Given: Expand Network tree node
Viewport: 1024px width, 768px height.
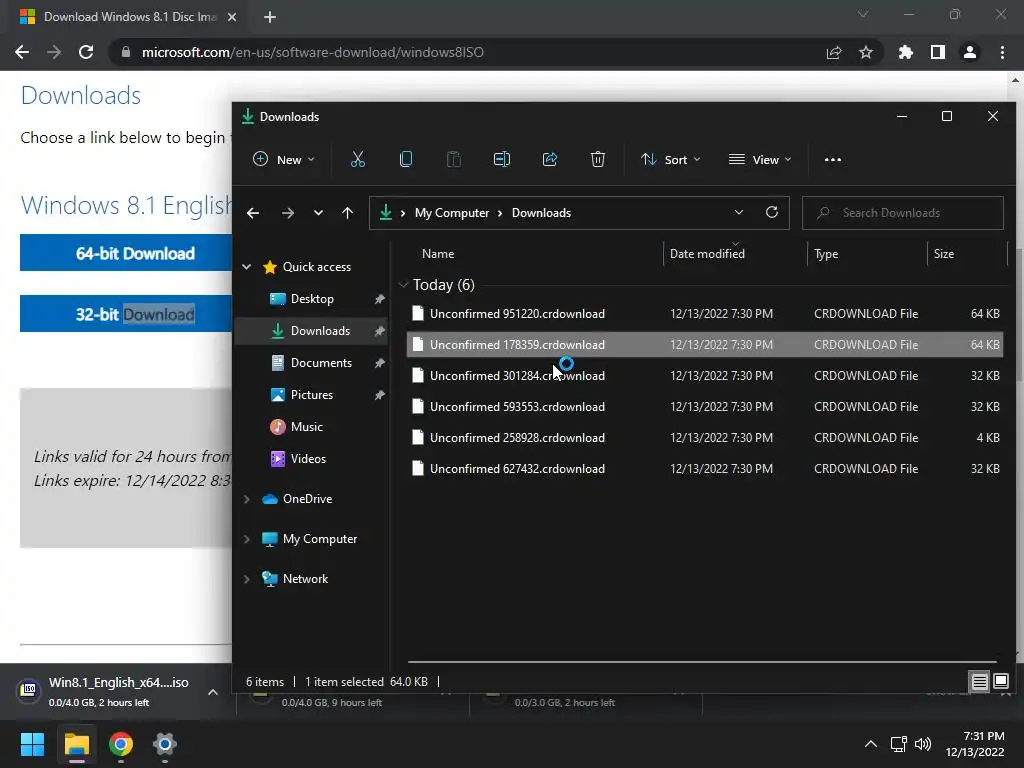Looking at the screenshot, I should [247, 579].
